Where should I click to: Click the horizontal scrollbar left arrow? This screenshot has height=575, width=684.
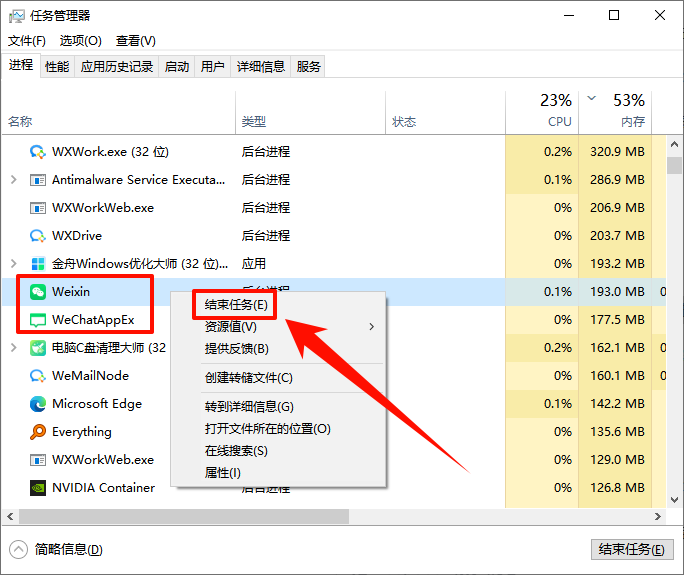10,517
